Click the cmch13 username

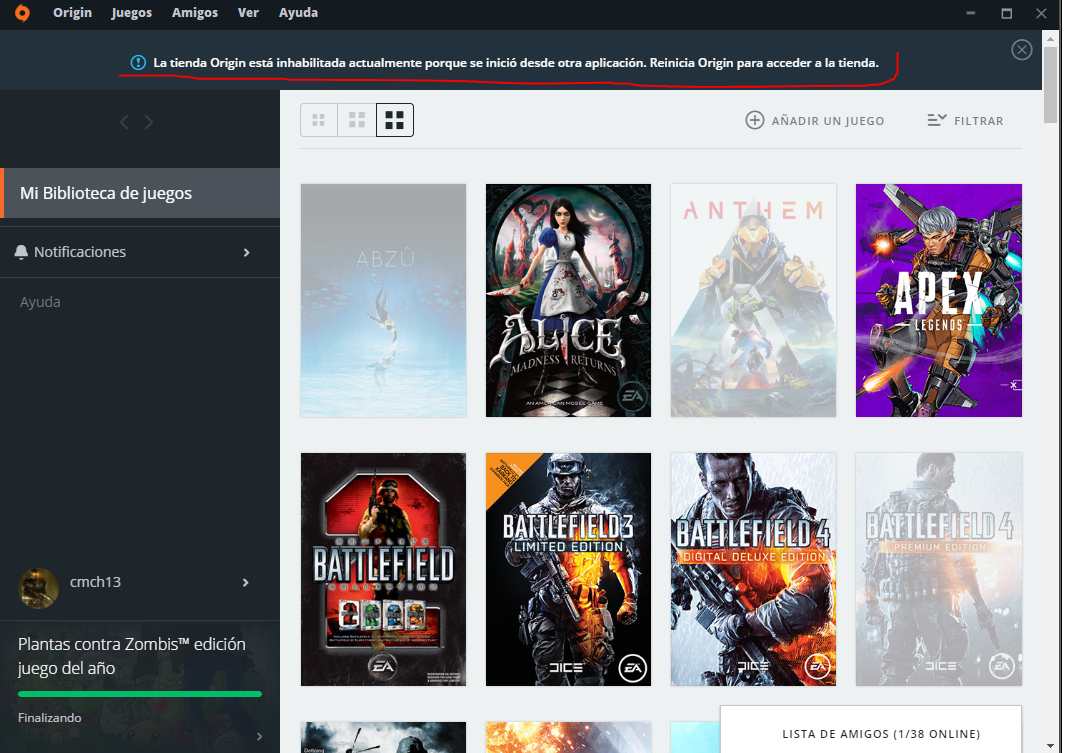[95, 582]
